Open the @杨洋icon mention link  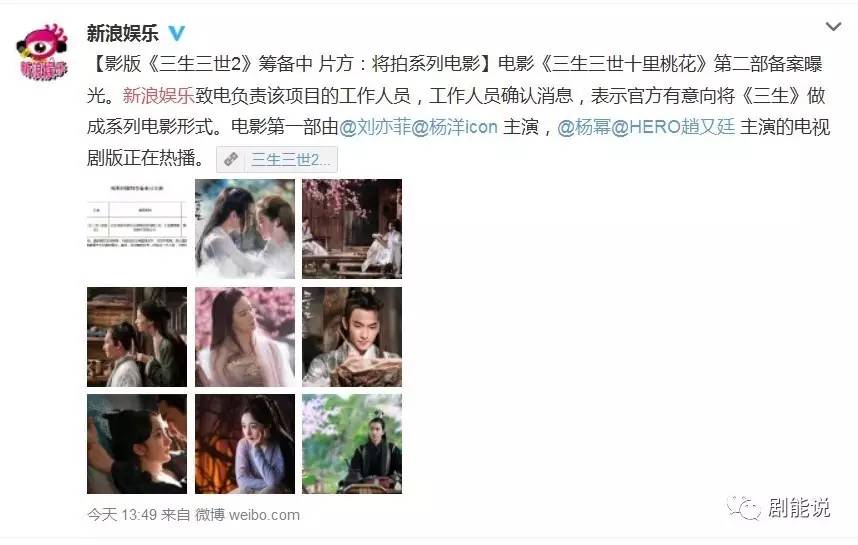[454, 127]
